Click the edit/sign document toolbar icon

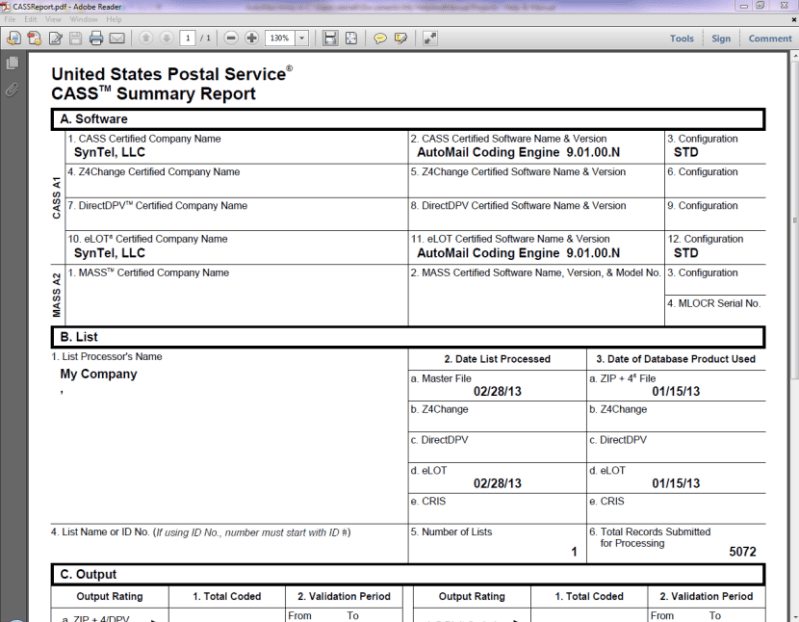coord(55,38)
